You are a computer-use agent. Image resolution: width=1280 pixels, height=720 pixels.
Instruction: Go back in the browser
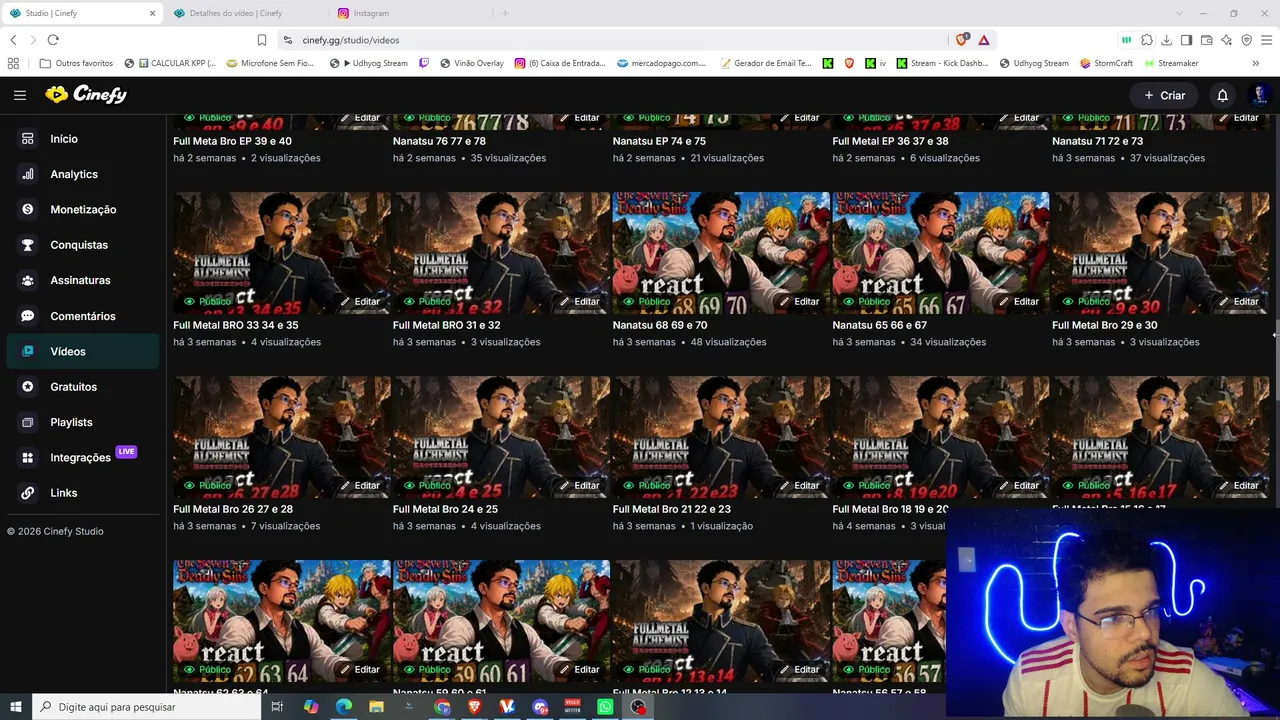tap(13, 40)
